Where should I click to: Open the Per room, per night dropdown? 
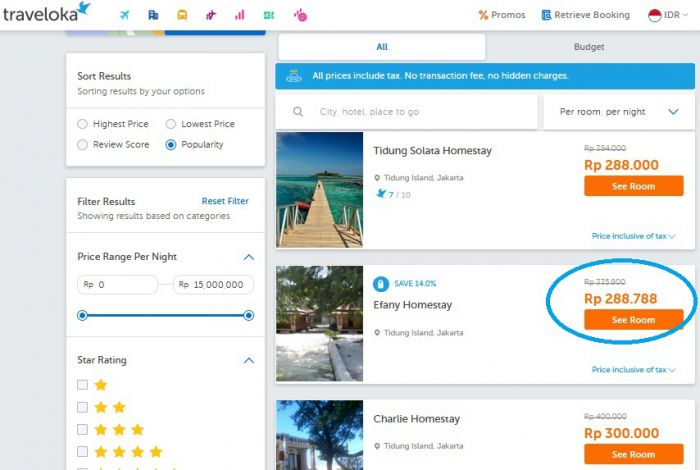tap(618, 112)
